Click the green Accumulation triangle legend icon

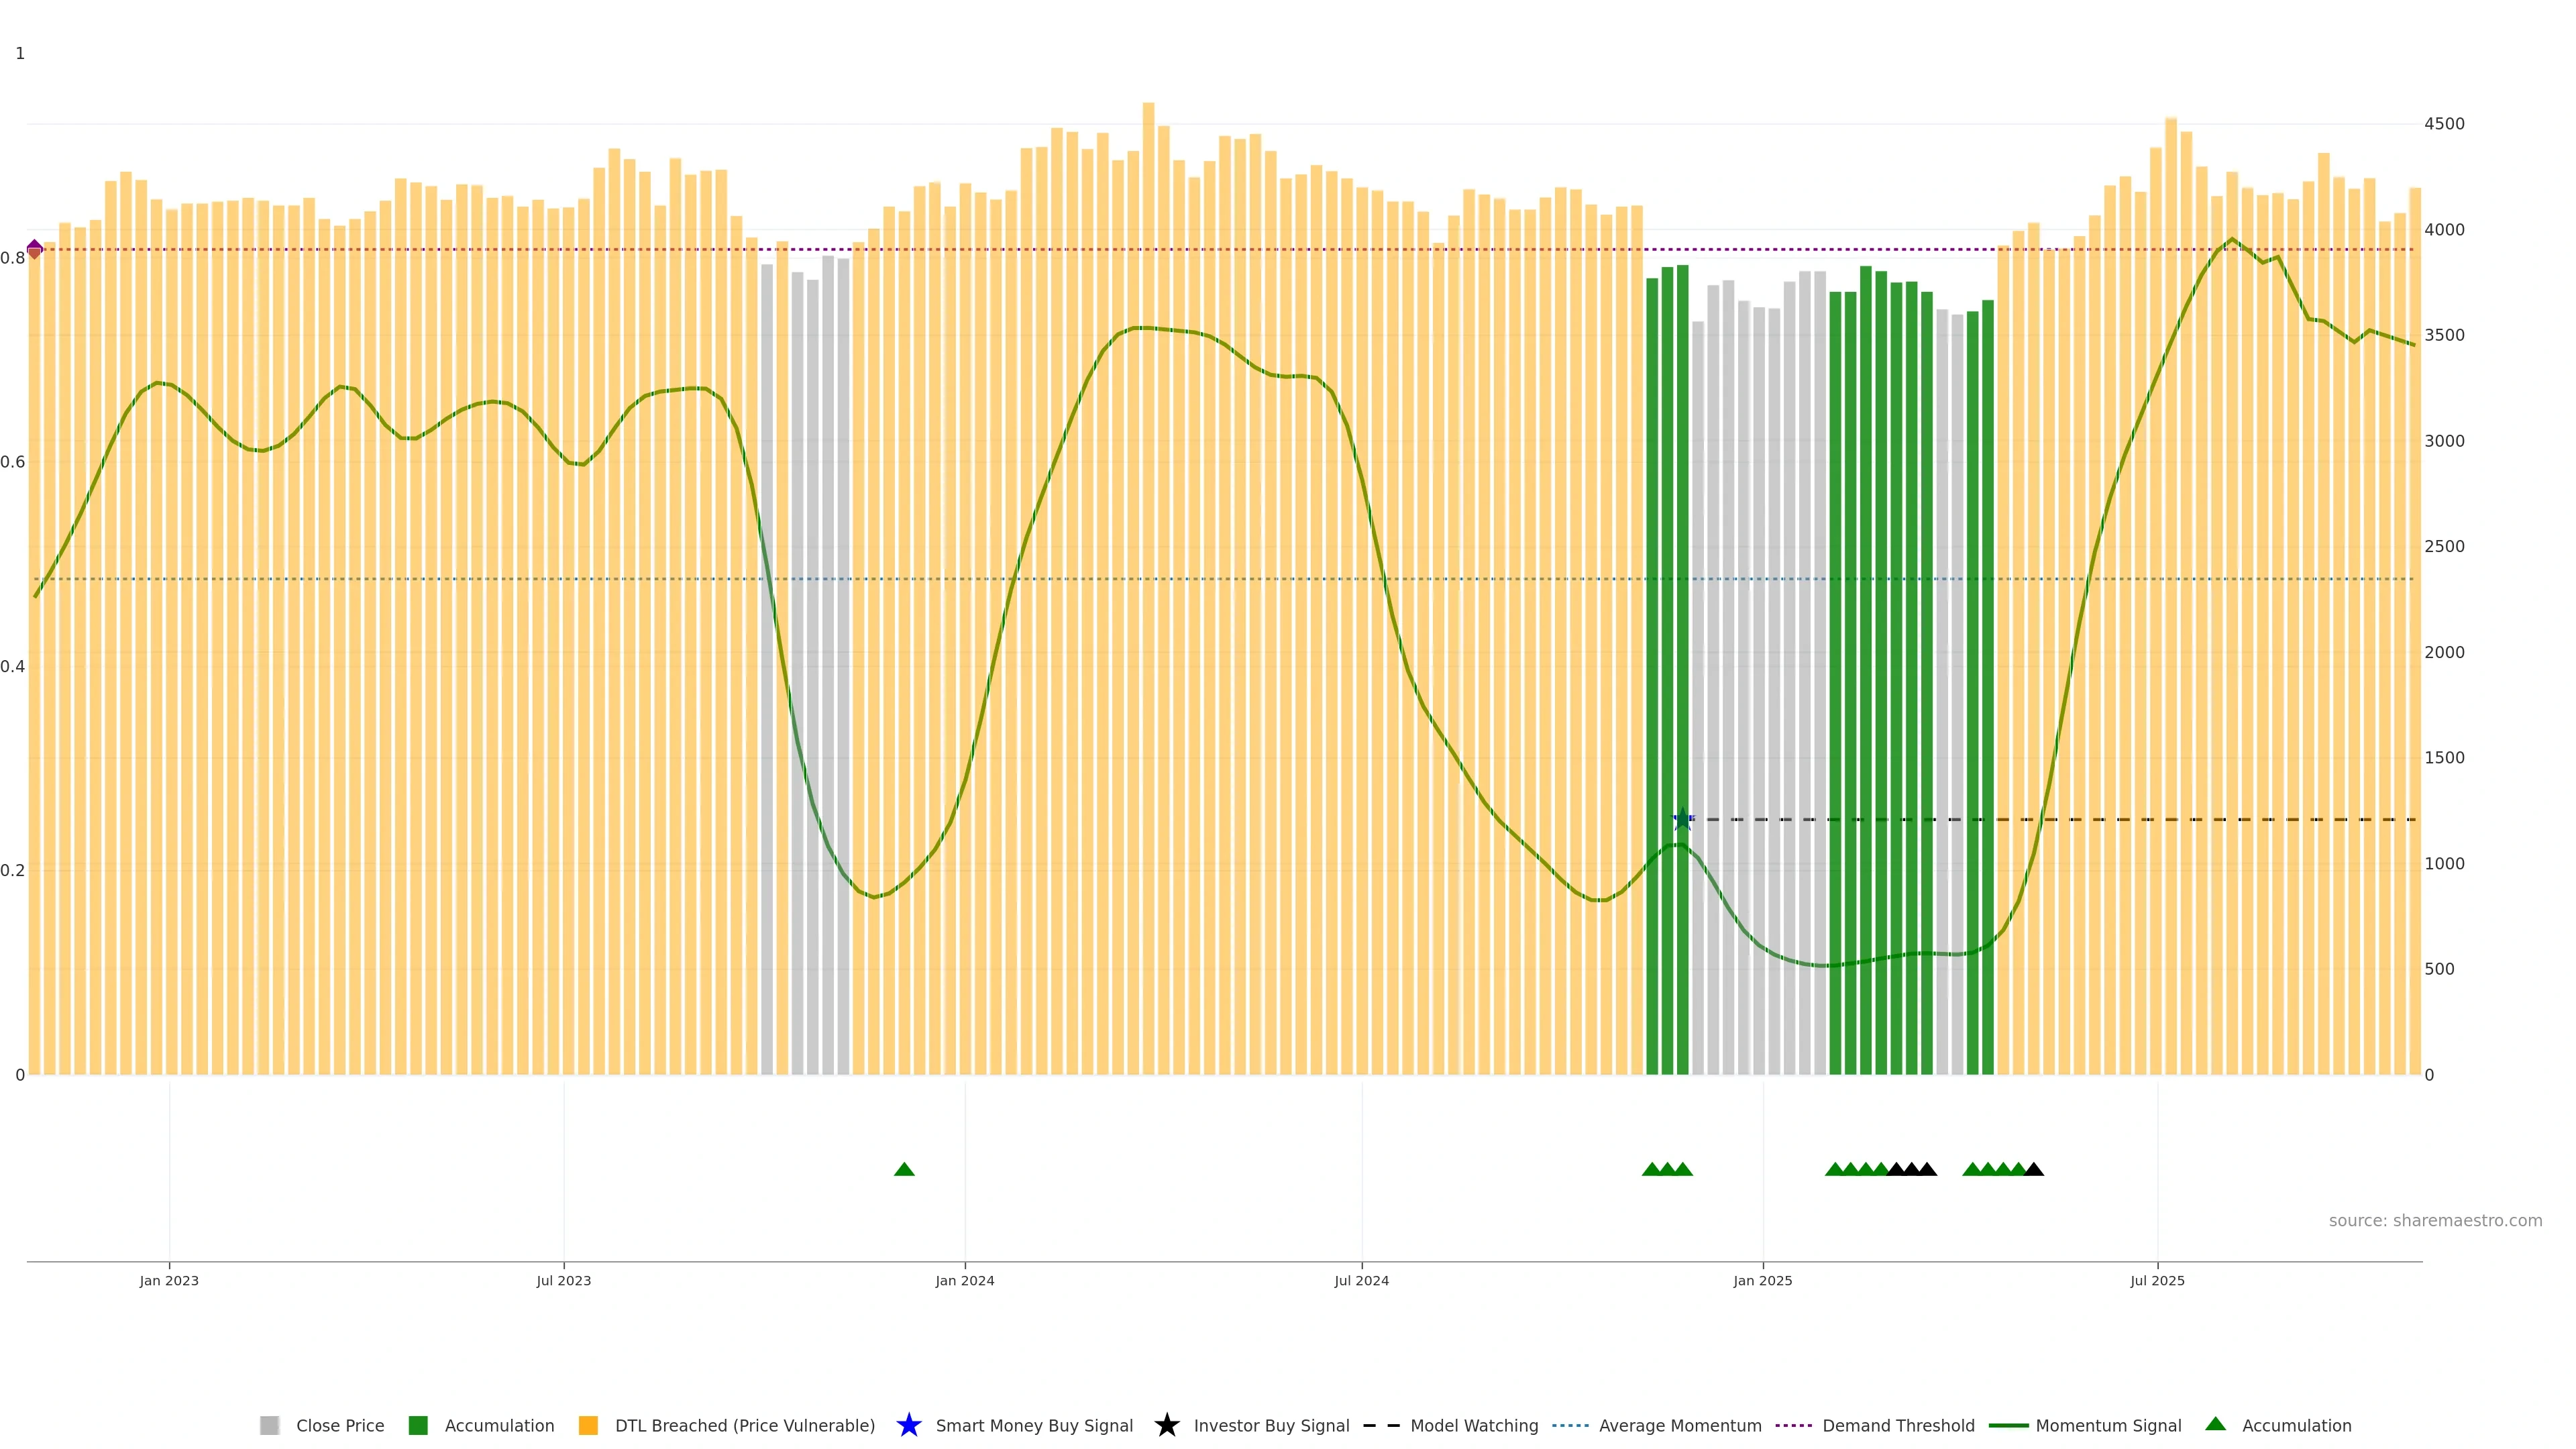[2215, 1424]
